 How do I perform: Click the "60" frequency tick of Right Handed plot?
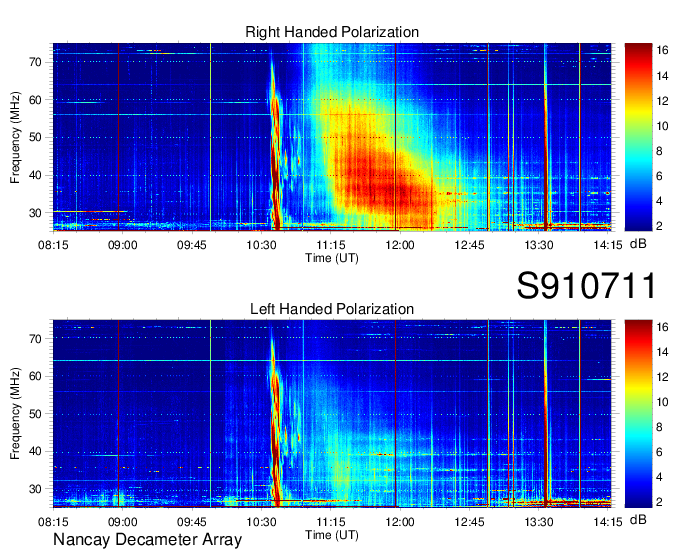[36, 100]
